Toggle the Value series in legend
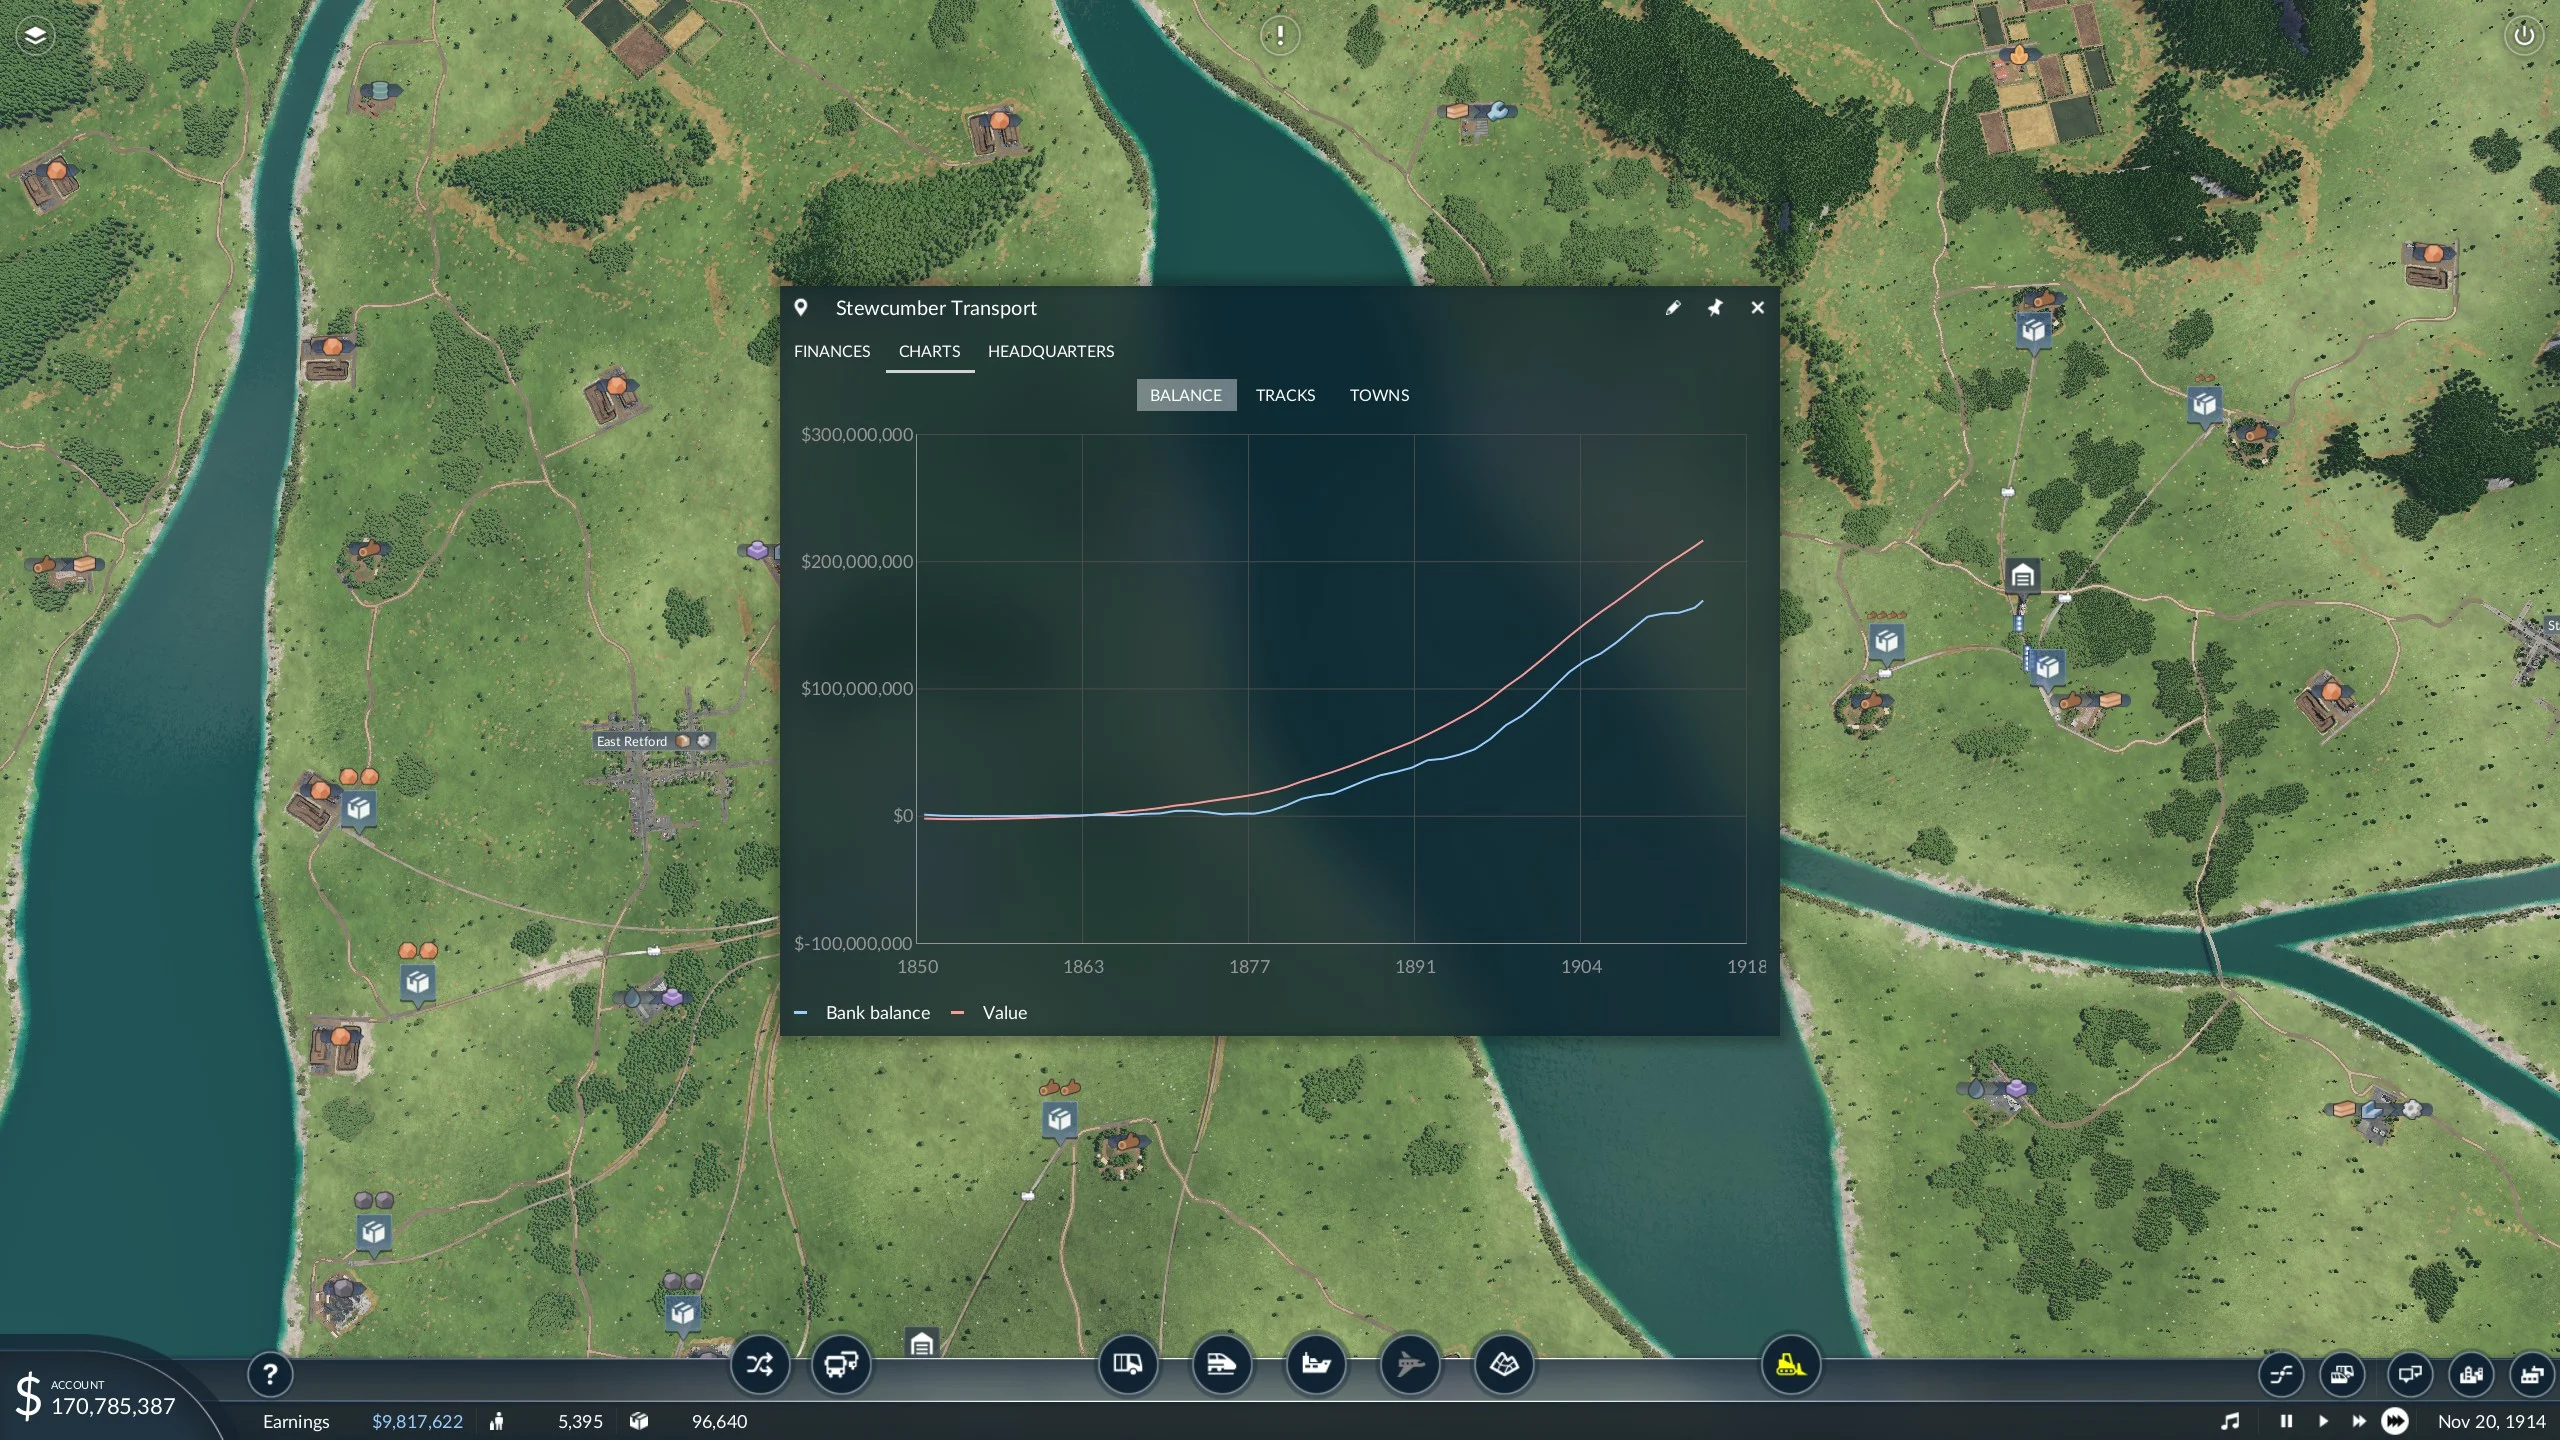Viewport: 2560px width, 1440px height. (x=989, y=1013)
